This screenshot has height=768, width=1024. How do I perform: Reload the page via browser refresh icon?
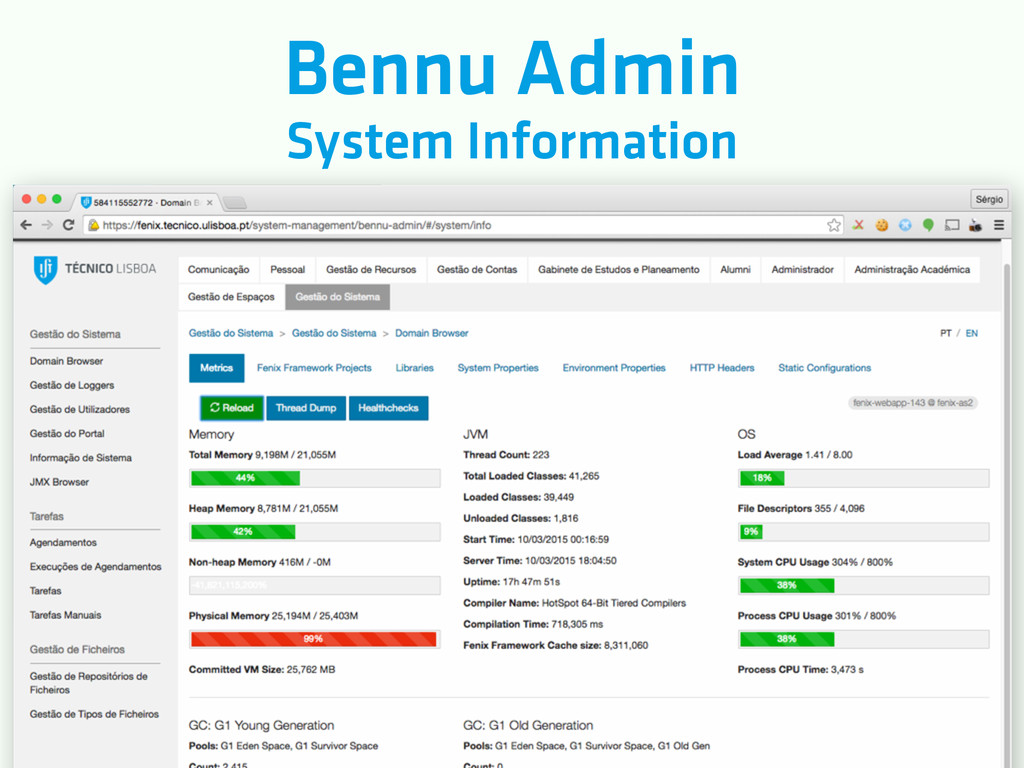pos(69,225)
